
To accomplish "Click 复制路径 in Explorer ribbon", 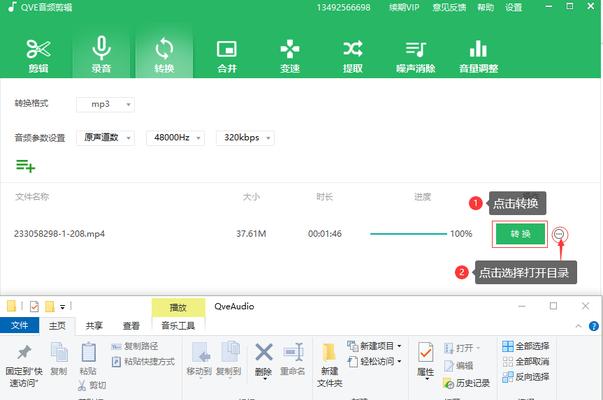I will tap(135, 346).
